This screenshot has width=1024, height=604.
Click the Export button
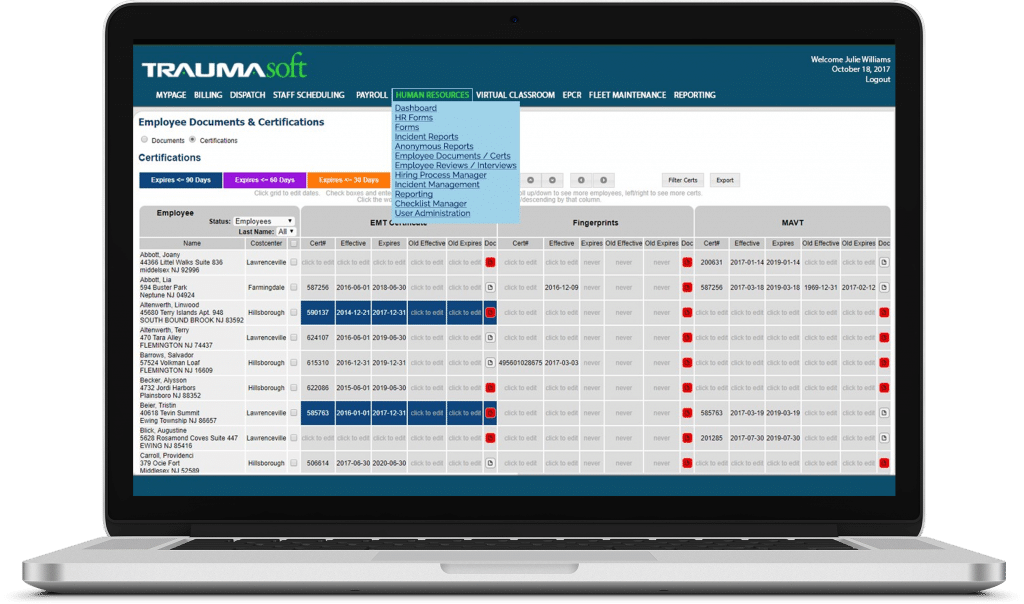pos(725,180)
